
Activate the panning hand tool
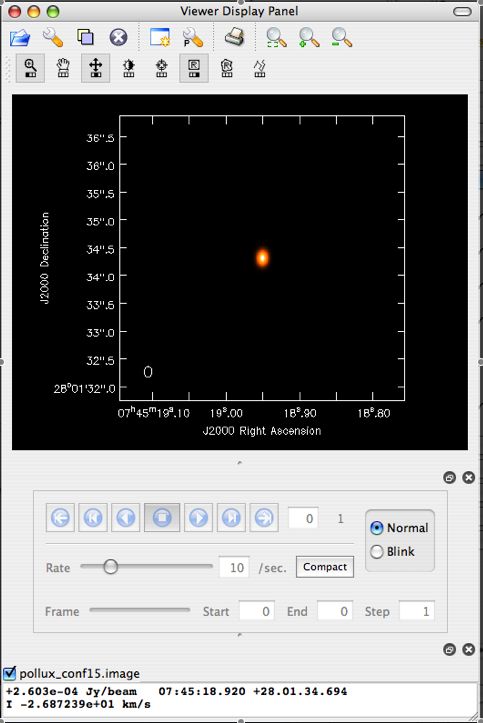pyautogui.click(x=63, y=68)
